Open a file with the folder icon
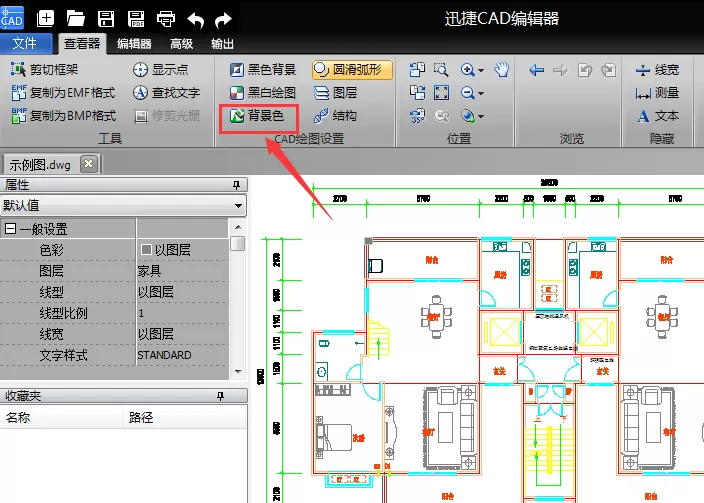The image size is (704, 503). point(75,18)
